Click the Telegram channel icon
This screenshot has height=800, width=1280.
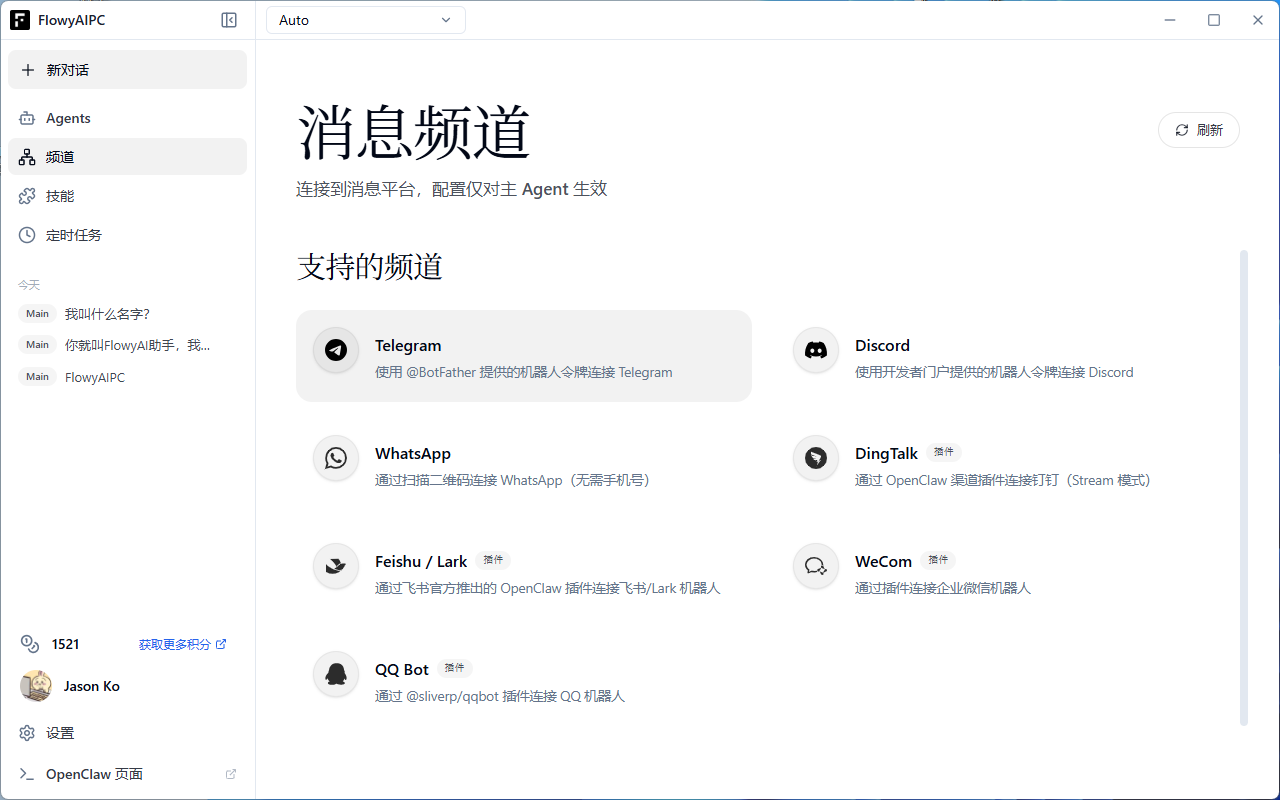pyautogui.click(x=336, y=350)
